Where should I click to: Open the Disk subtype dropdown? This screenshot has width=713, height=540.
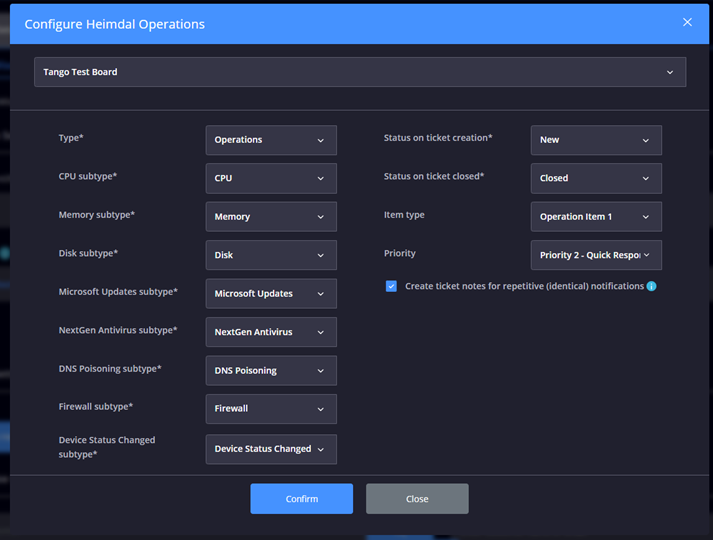coord(271,255)
